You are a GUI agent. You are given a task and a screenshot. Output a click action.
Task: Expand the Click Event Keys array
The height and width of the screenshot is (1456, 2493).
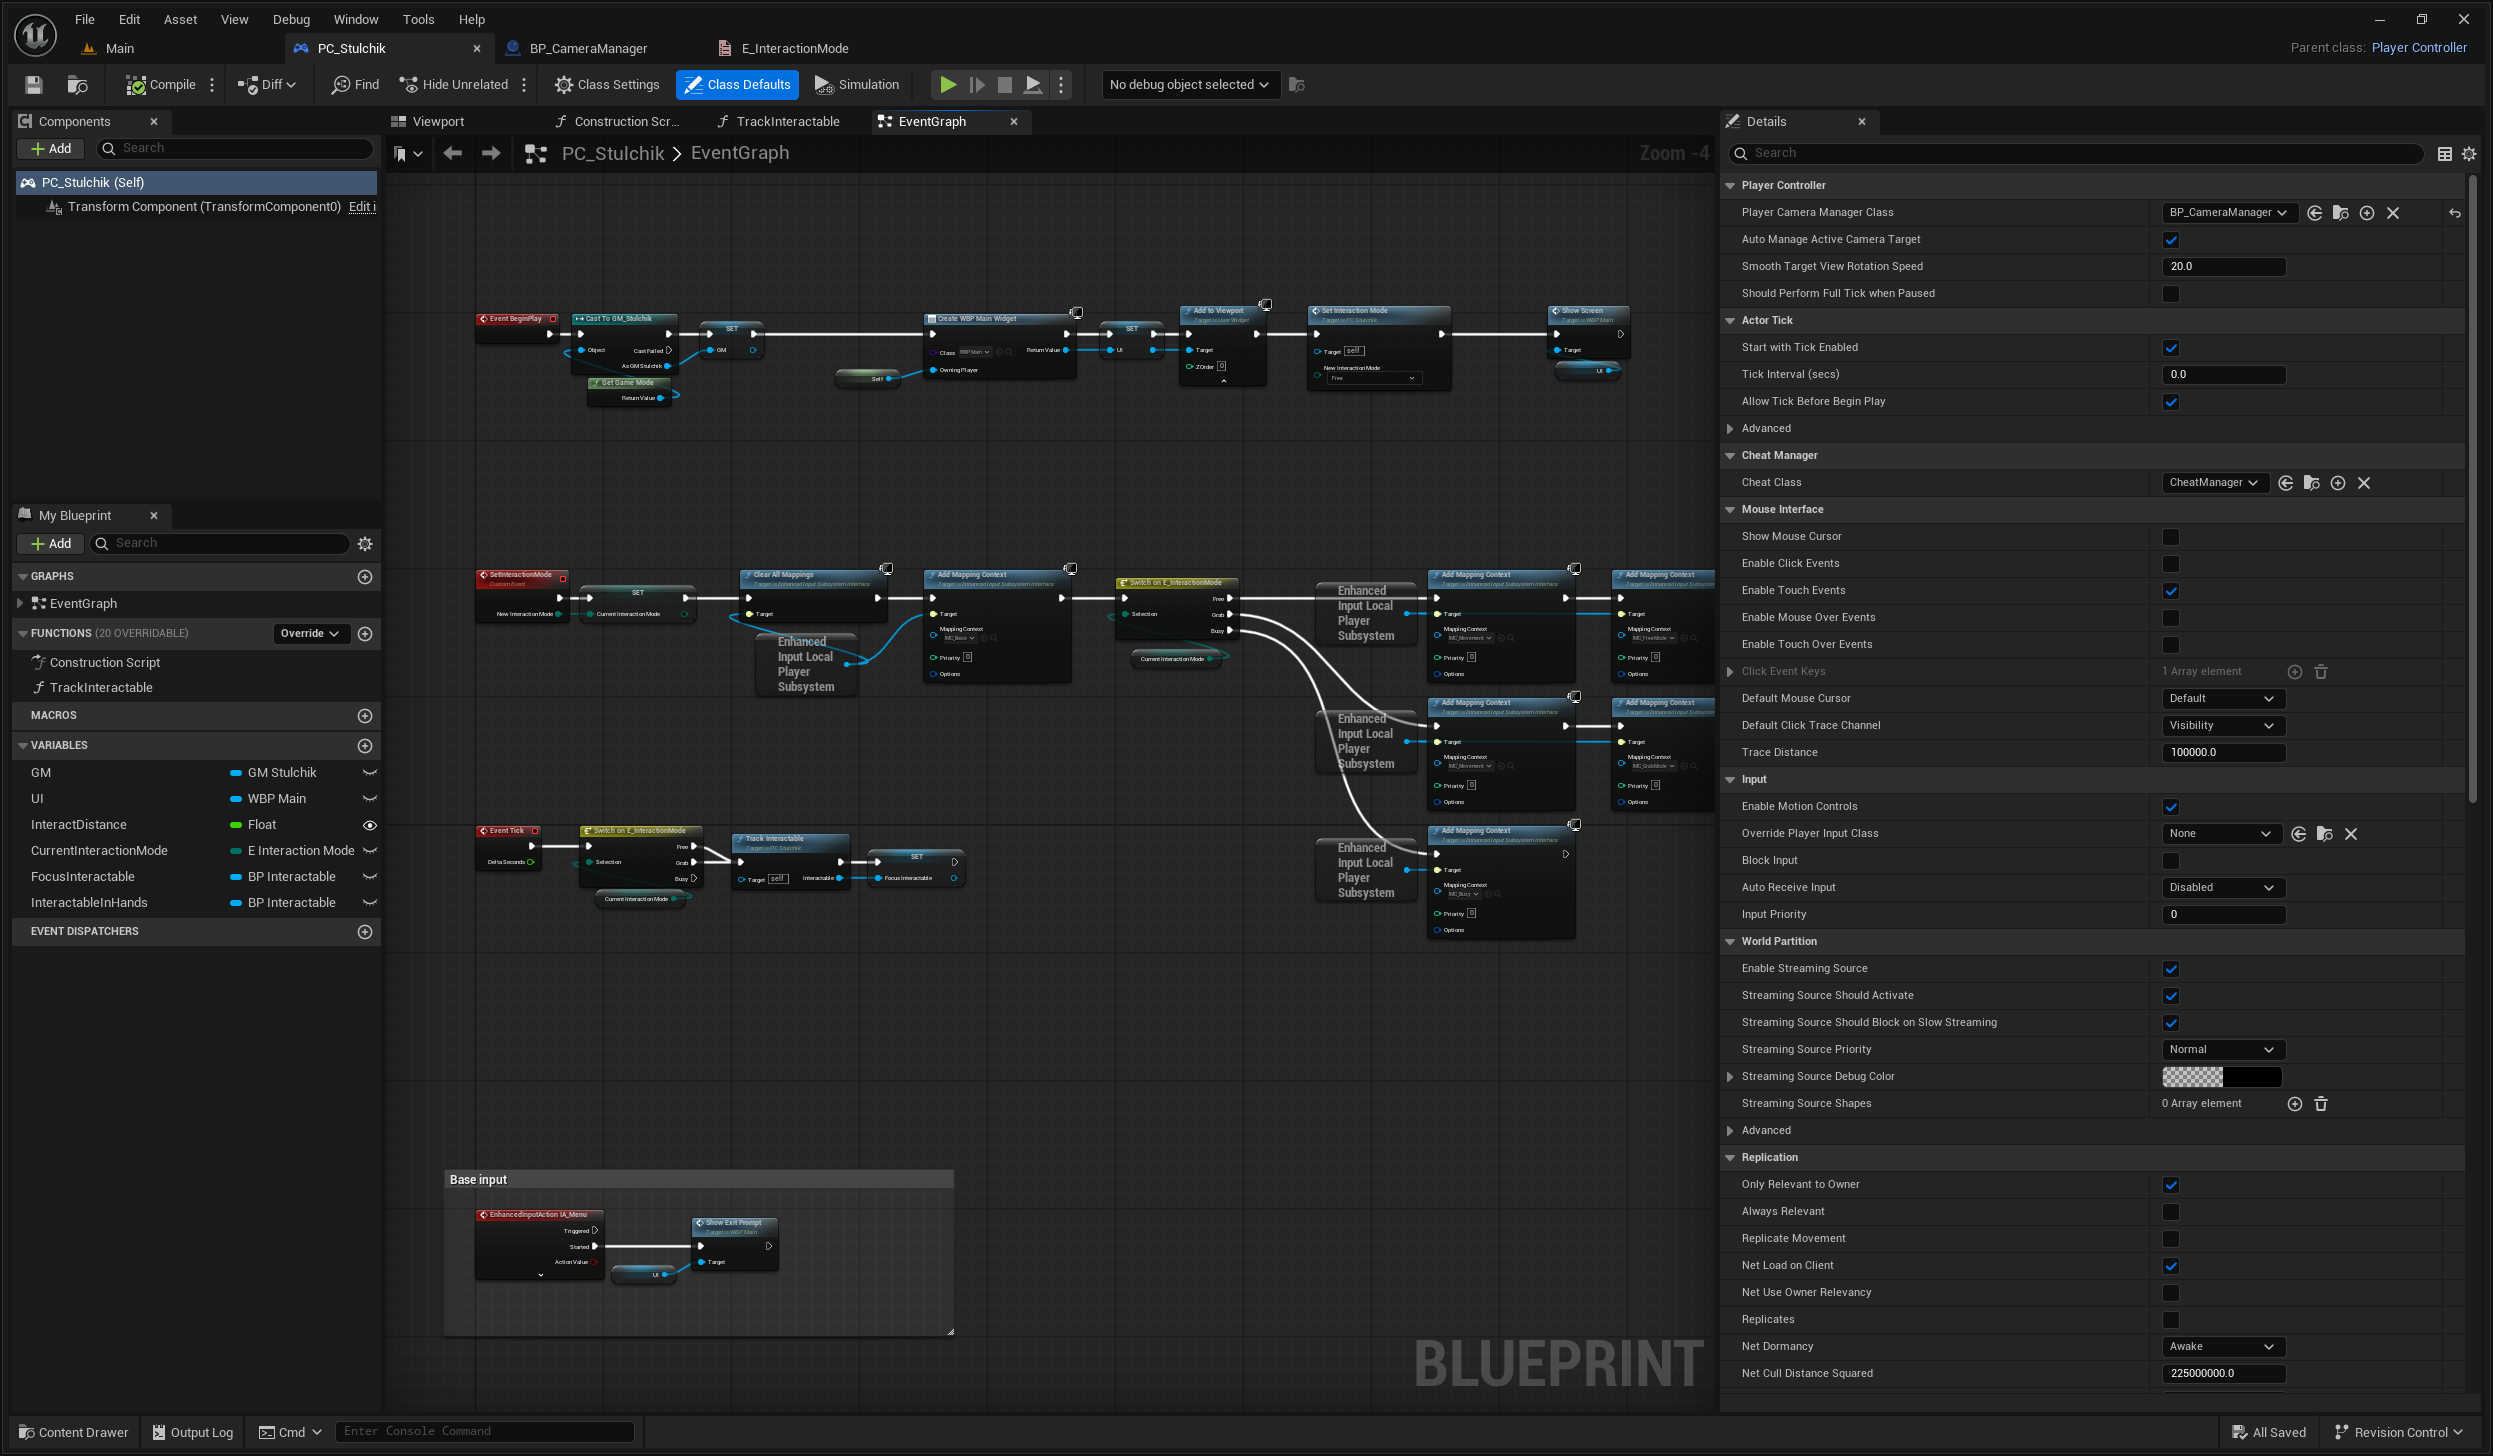click(x=1730, y=672)
